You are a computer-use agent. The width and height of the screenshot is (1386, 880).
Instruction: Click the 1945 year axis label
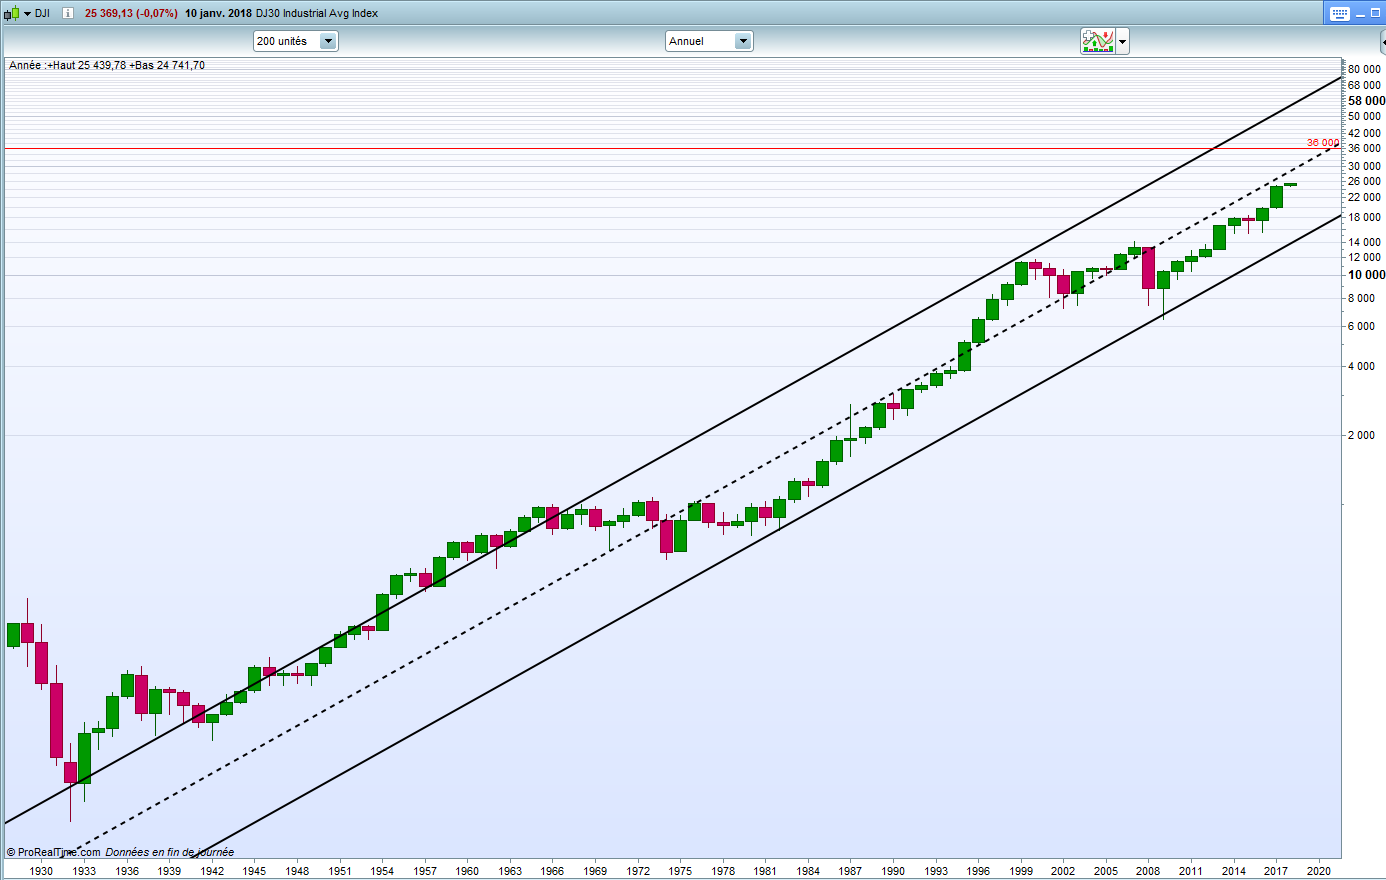coord(254,871)
